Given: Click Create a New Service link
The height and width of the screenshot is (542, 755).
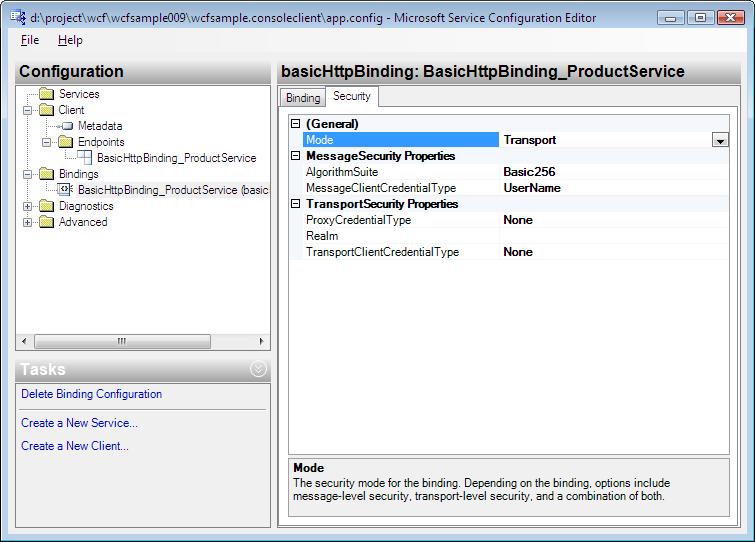Looking at the screenshot, I should pos(79,423).
